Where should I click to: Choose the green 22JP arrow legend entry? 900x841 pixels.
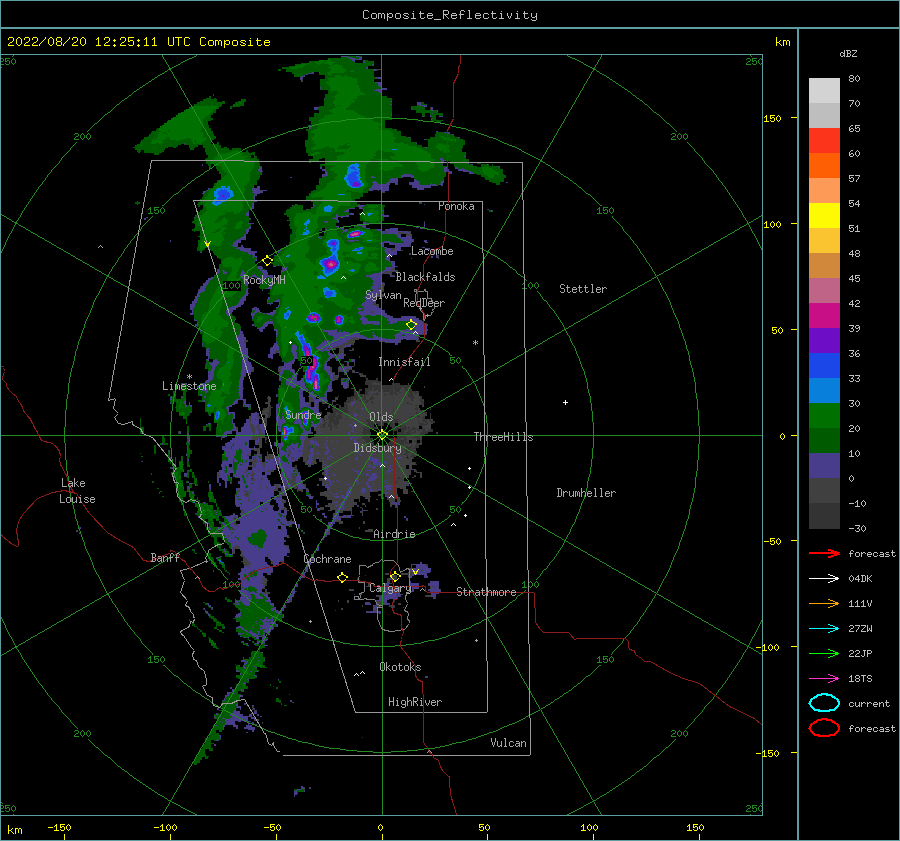tap(824, 653)
